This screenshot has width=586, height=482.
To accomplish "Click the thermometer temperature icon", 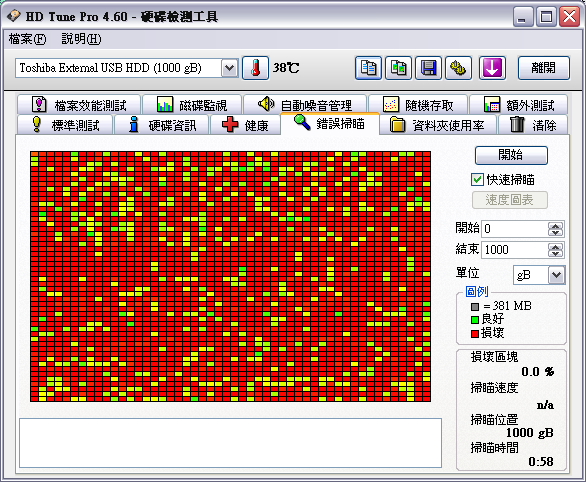I will tap(256, 68).
